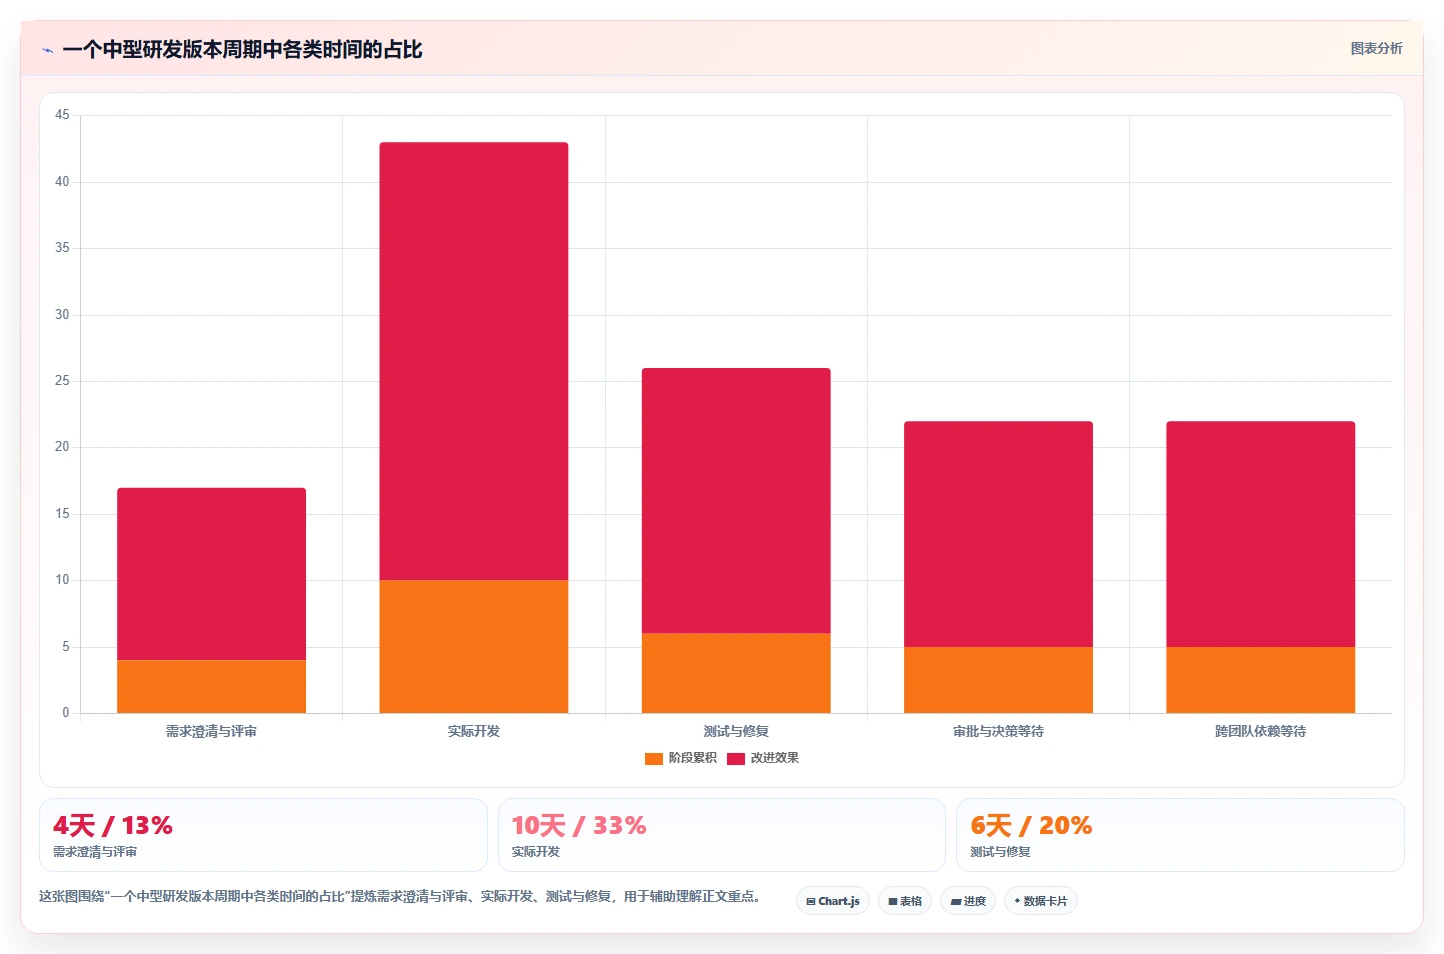
Task: Select the orange bar segment for 审批与决策等待
Action: click(x=998, y=680)
